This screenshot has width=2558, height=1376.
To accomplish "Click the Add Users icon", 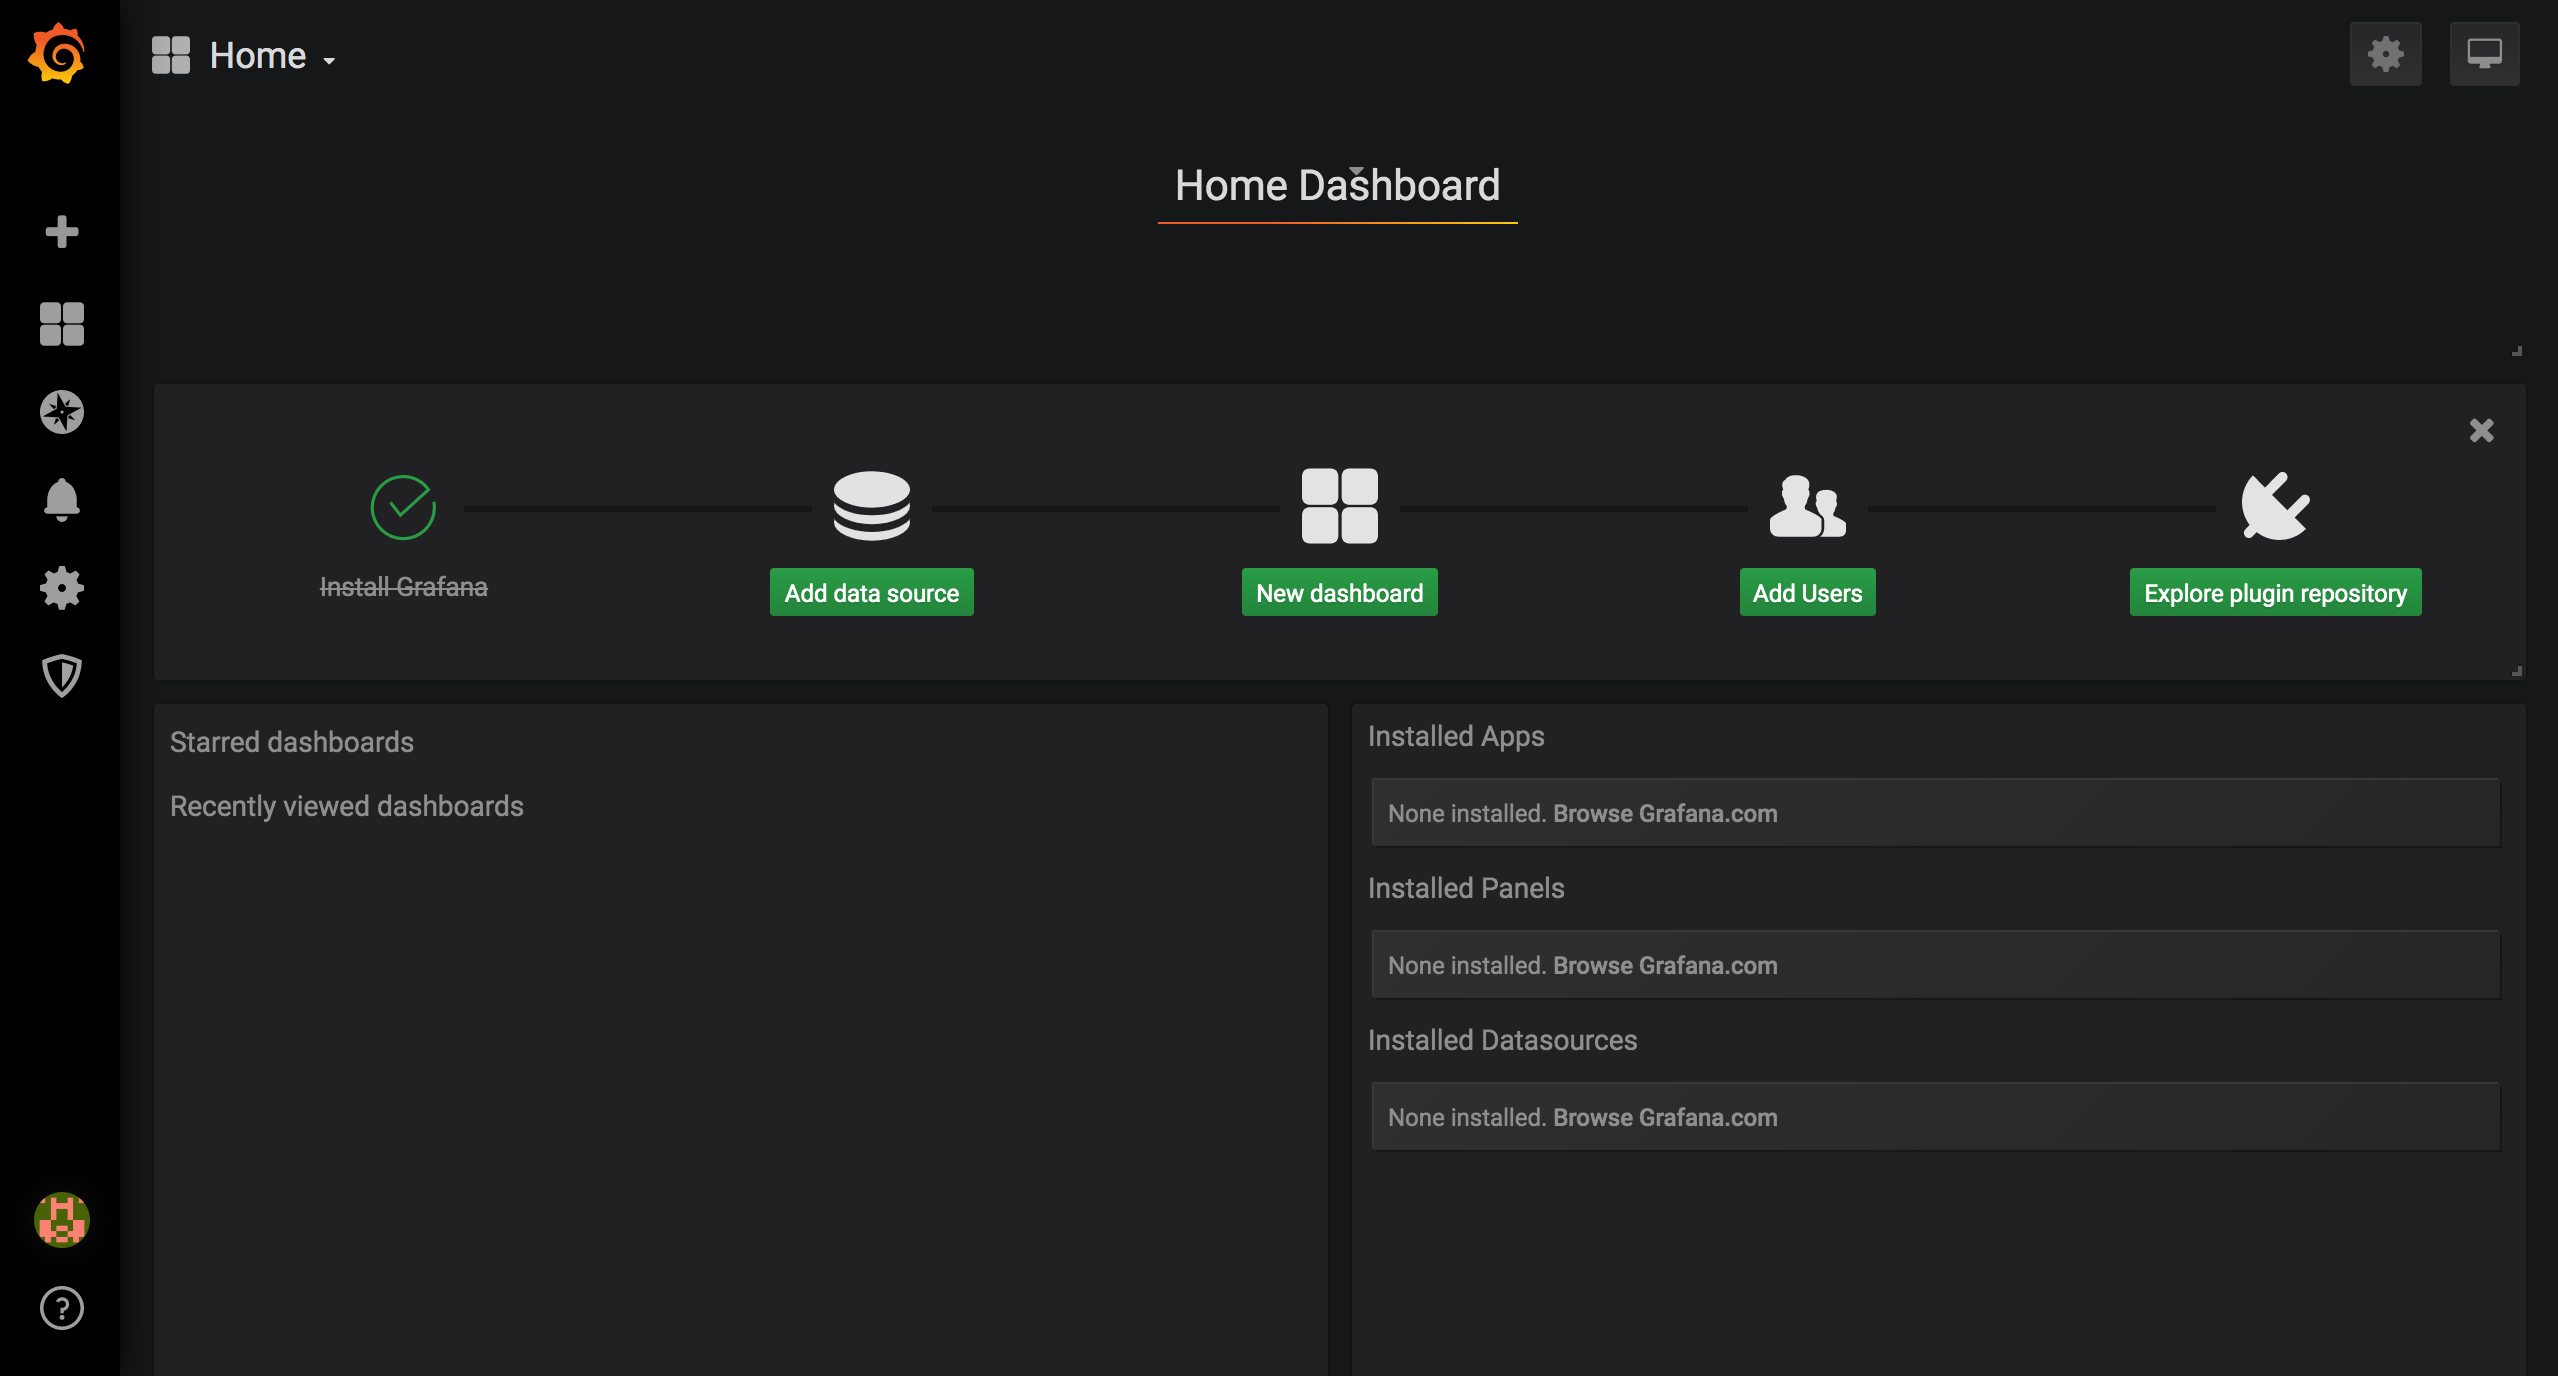I will point(1806,507).
